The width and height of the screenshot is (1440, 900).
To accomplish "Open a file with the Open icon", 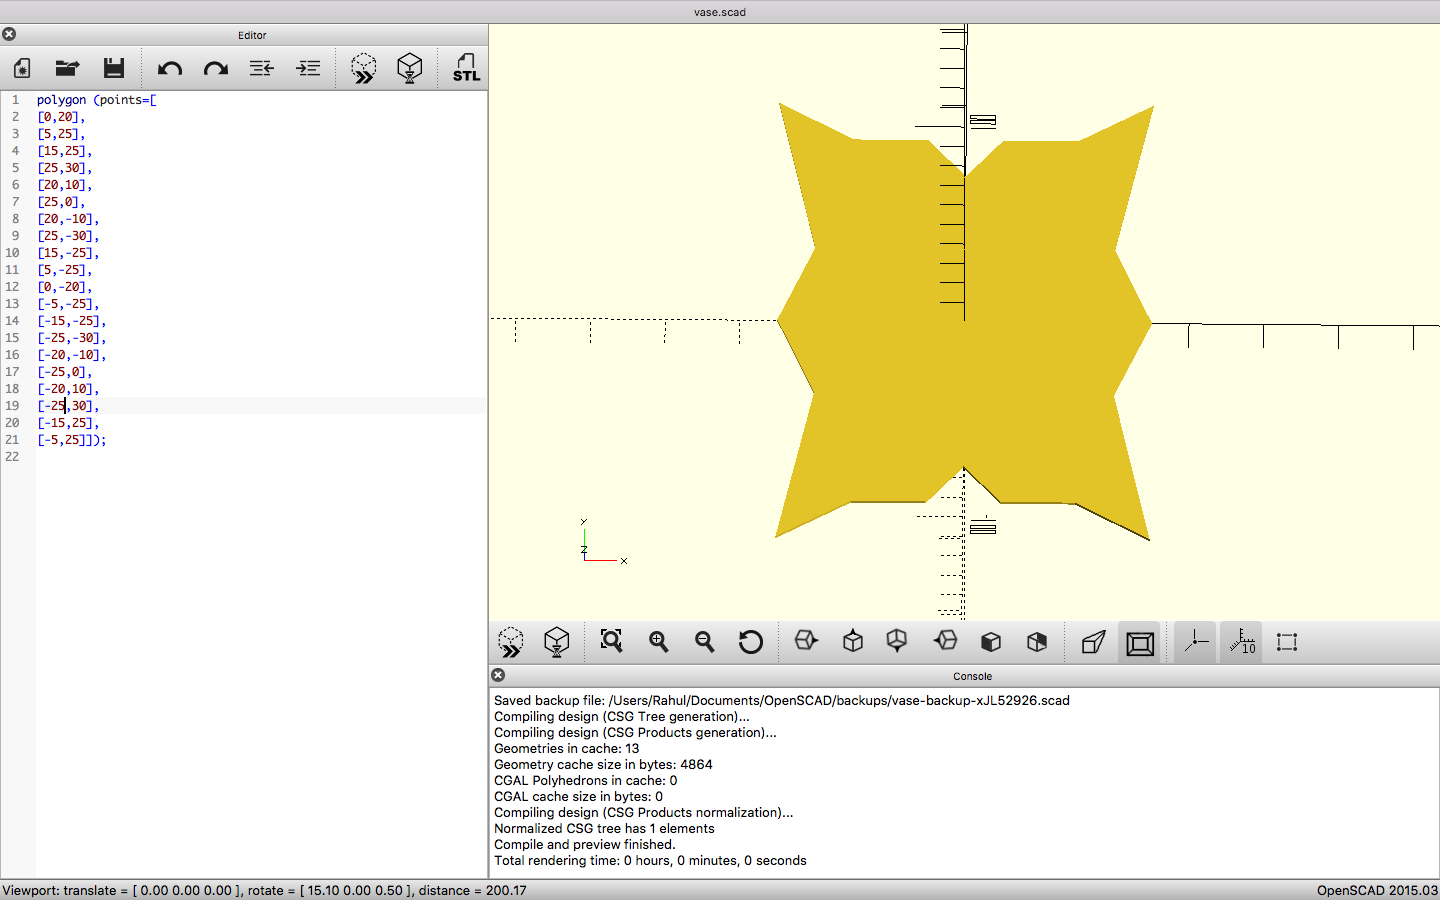I will coord(67,68).
